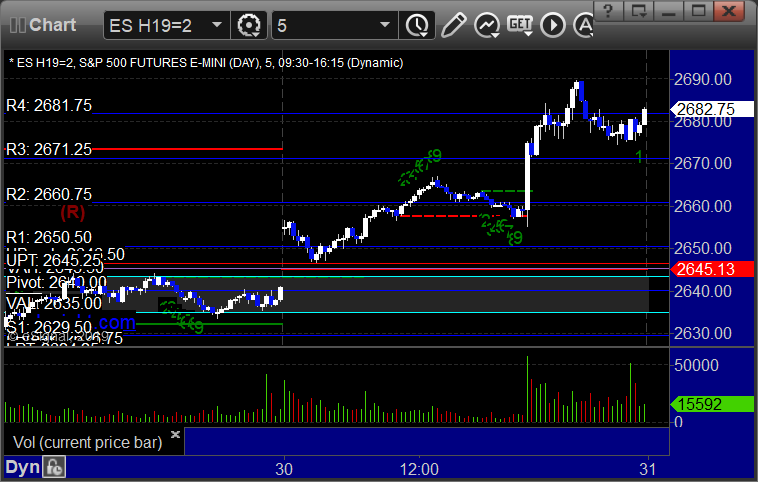The image size is (758, 482).
Task: Select the Vol (current price bar) tab
Action: pos(87,442)
